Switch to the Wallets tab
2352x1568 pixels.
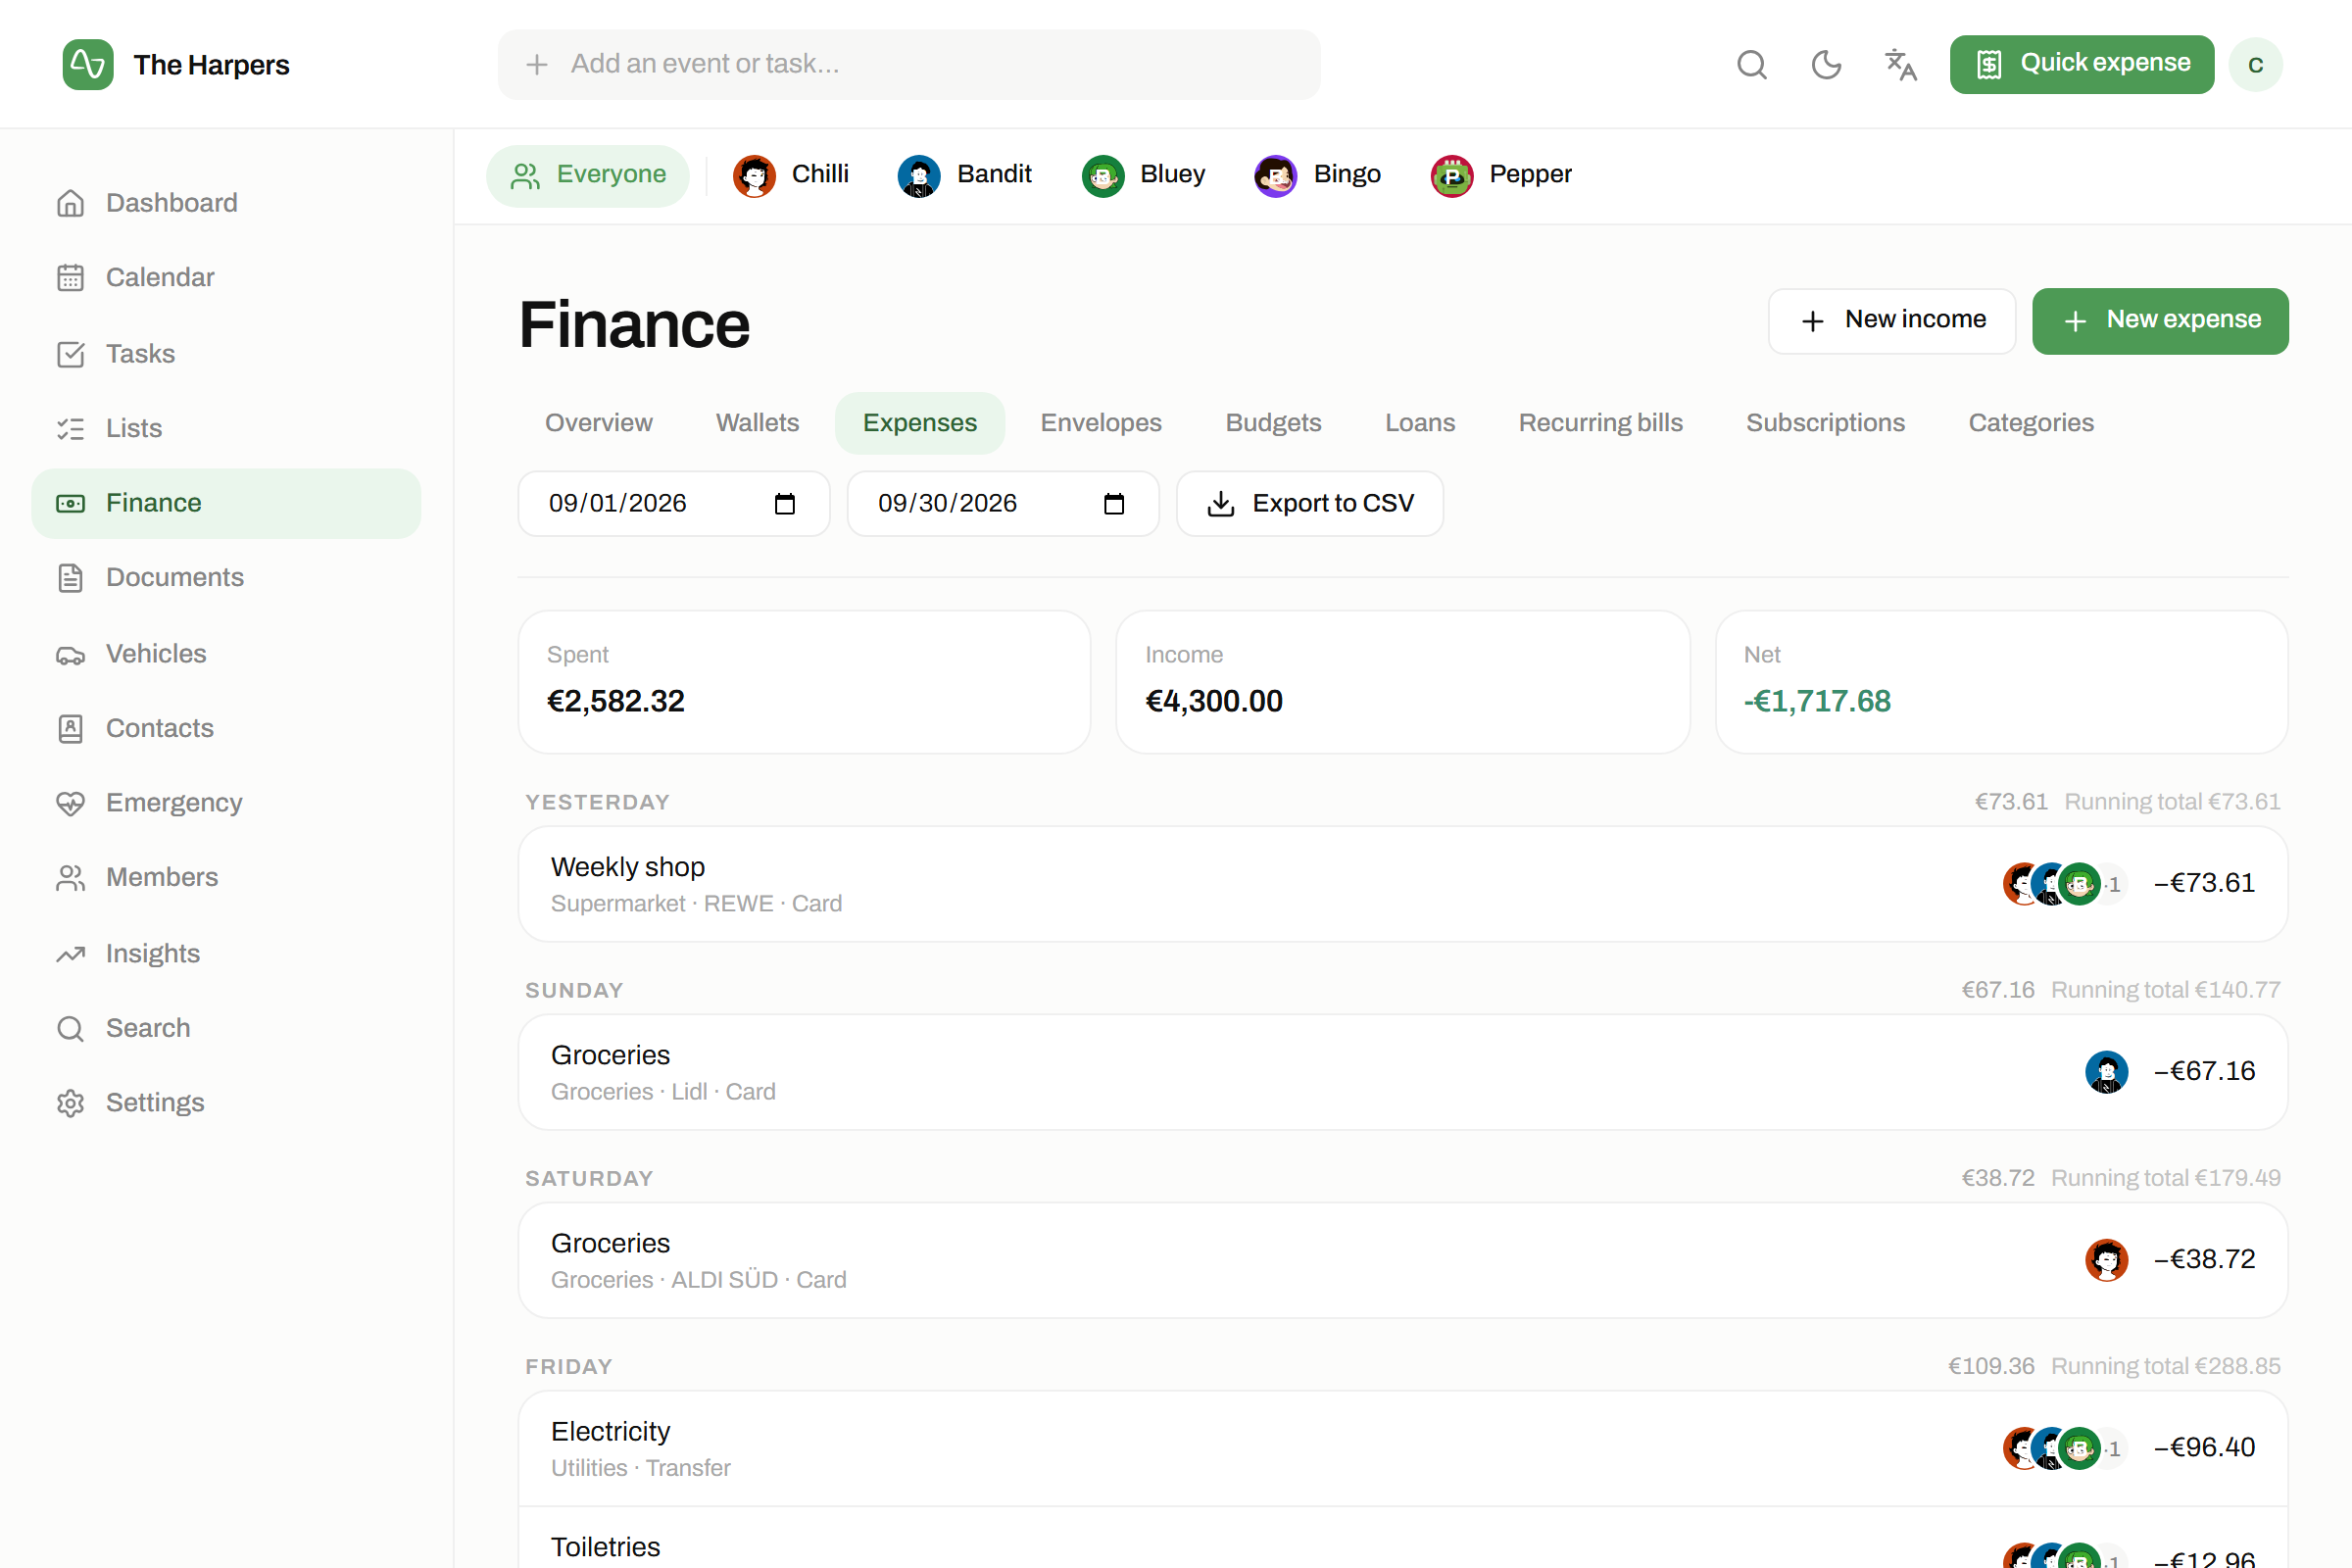[757, 423]
